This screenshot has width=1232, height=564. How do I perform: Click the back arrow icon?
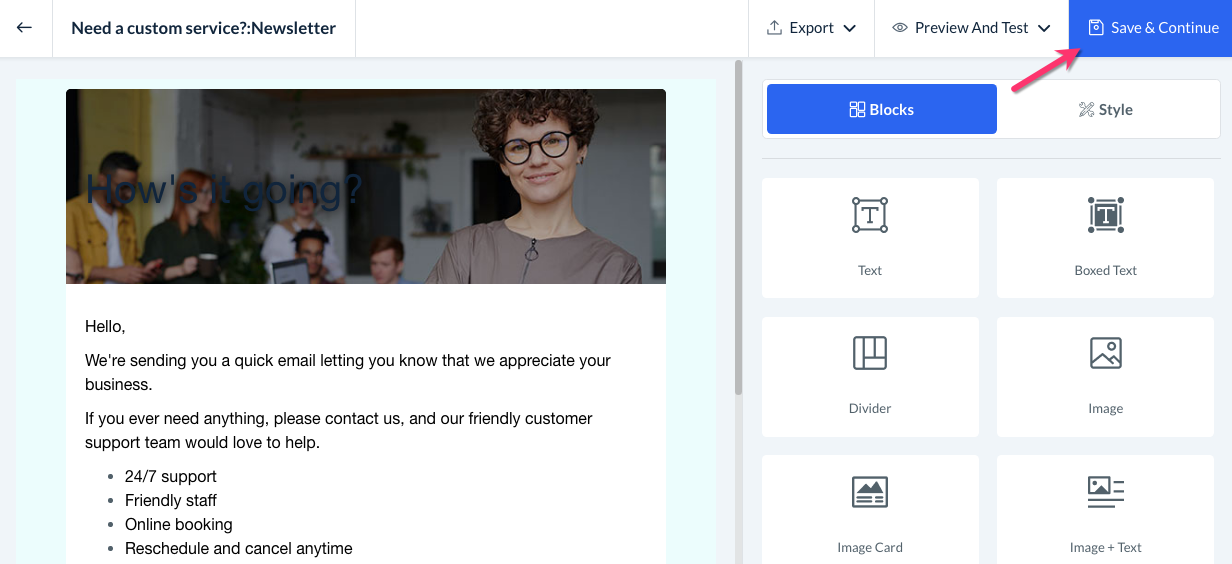click(x=25, y=28)
